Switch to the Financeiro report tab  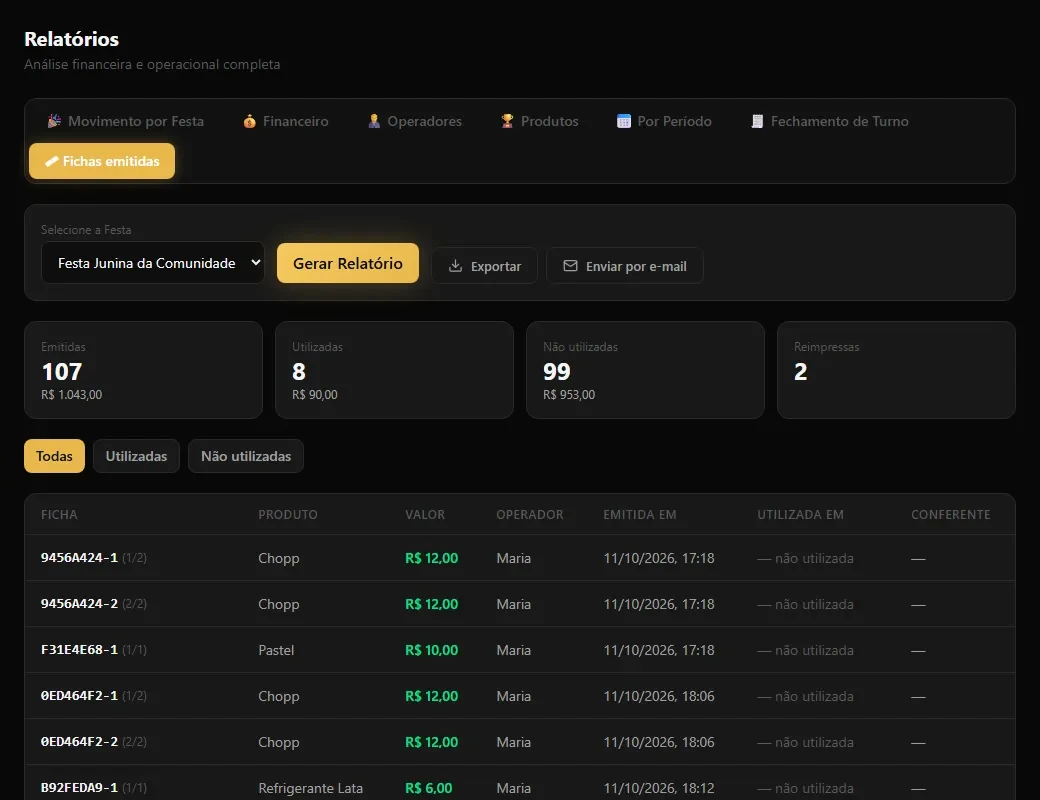(286, 121)
